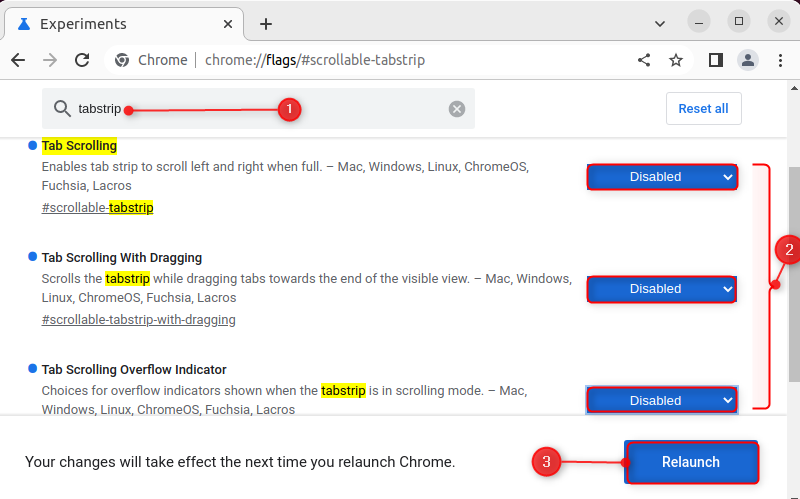Click the page vertical scrollbar thumb

pos(794,274)
